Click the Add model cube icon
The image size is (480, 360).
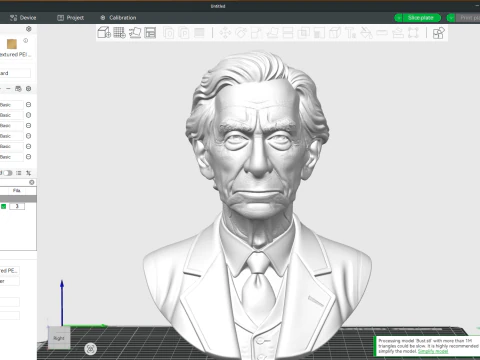click(104, 33)
